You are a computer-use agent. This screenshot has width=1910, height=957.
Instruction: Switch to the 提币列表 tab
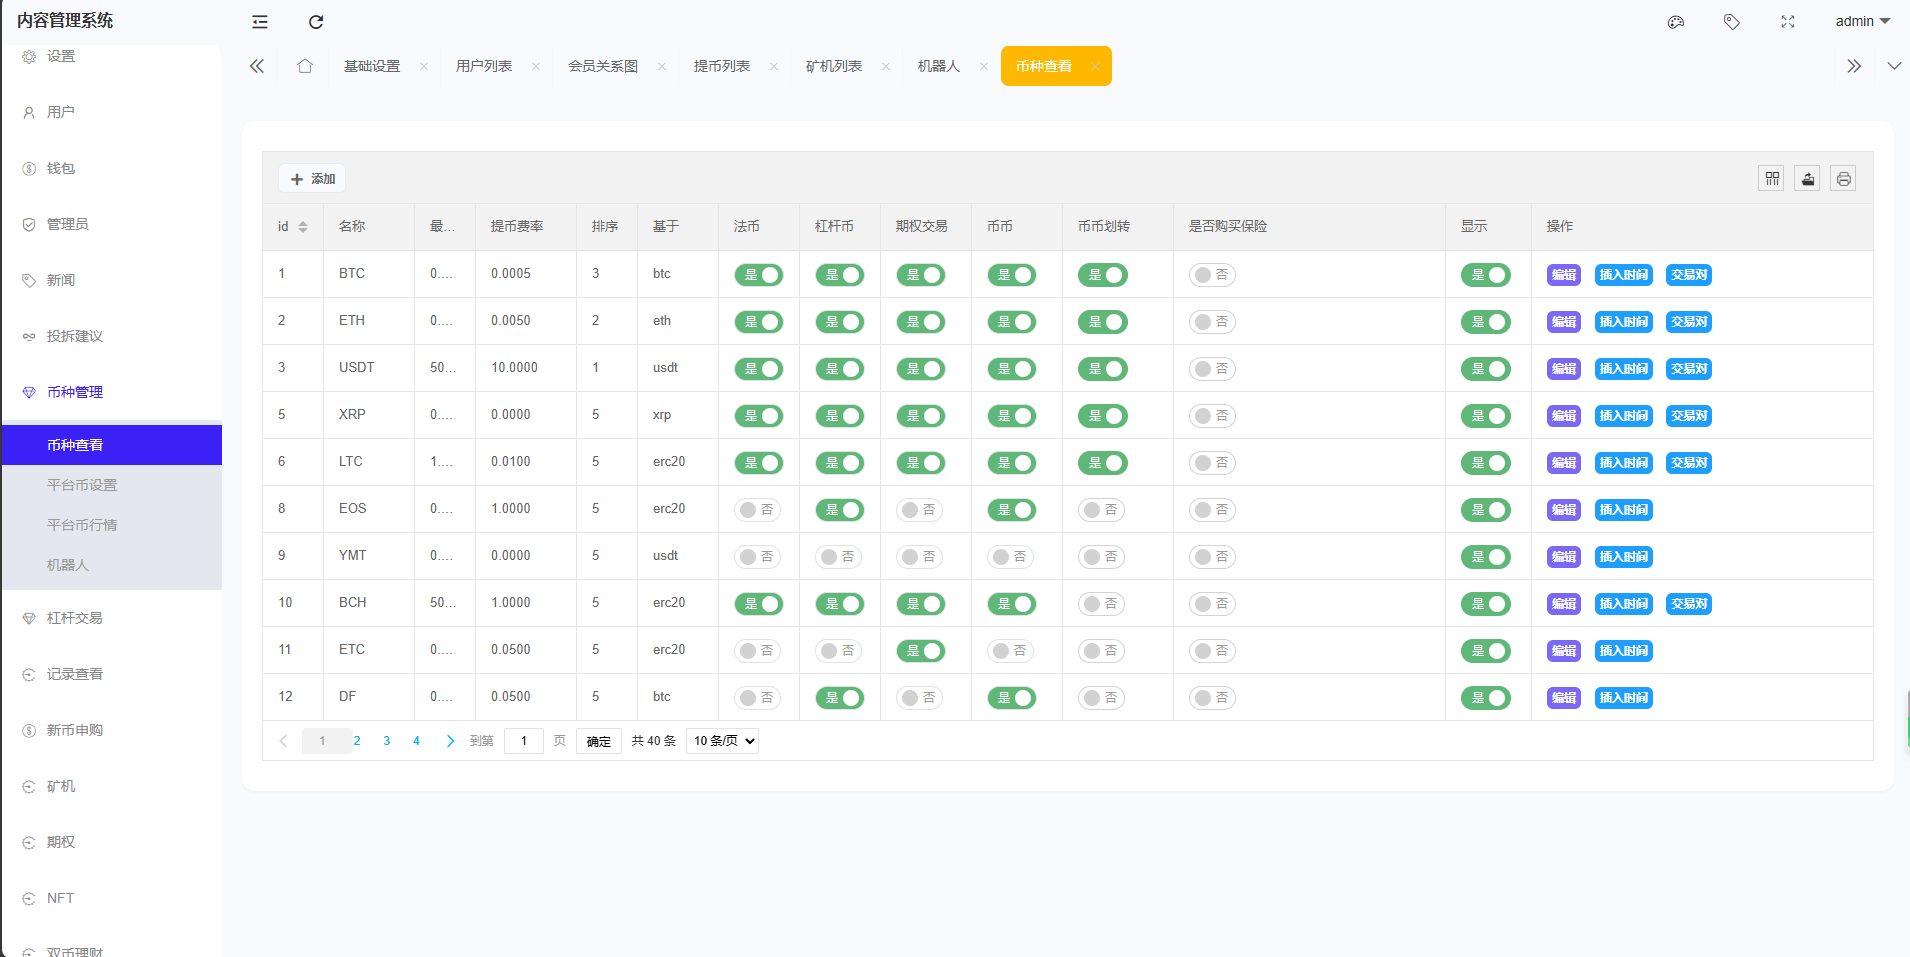click(722, 66)
